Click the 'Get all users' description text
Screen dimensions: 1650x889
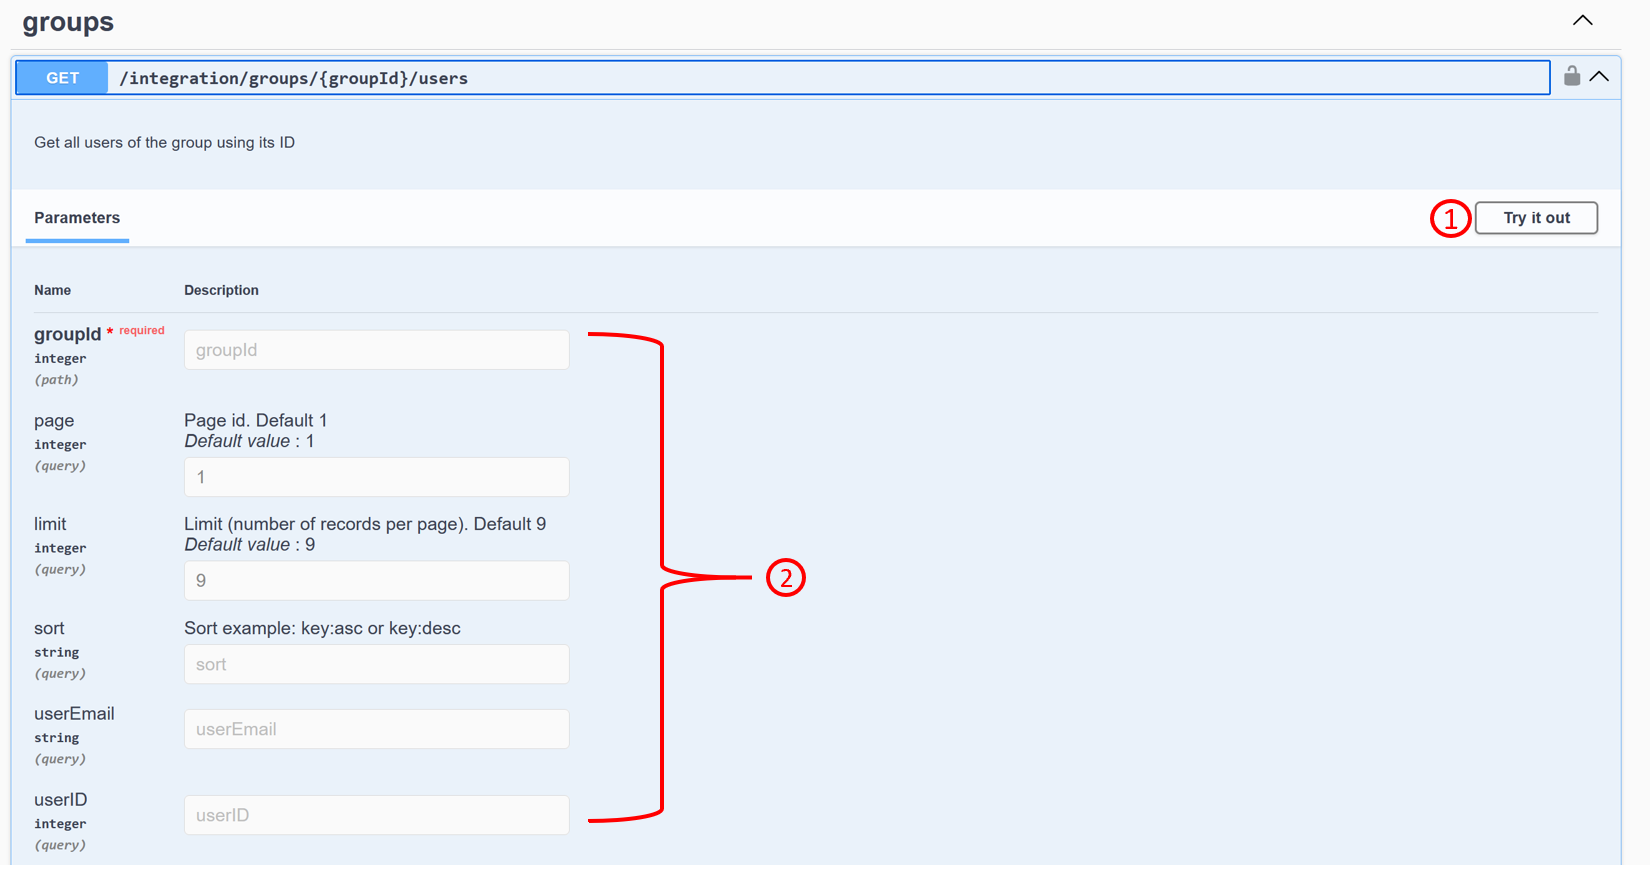(164, 143)
